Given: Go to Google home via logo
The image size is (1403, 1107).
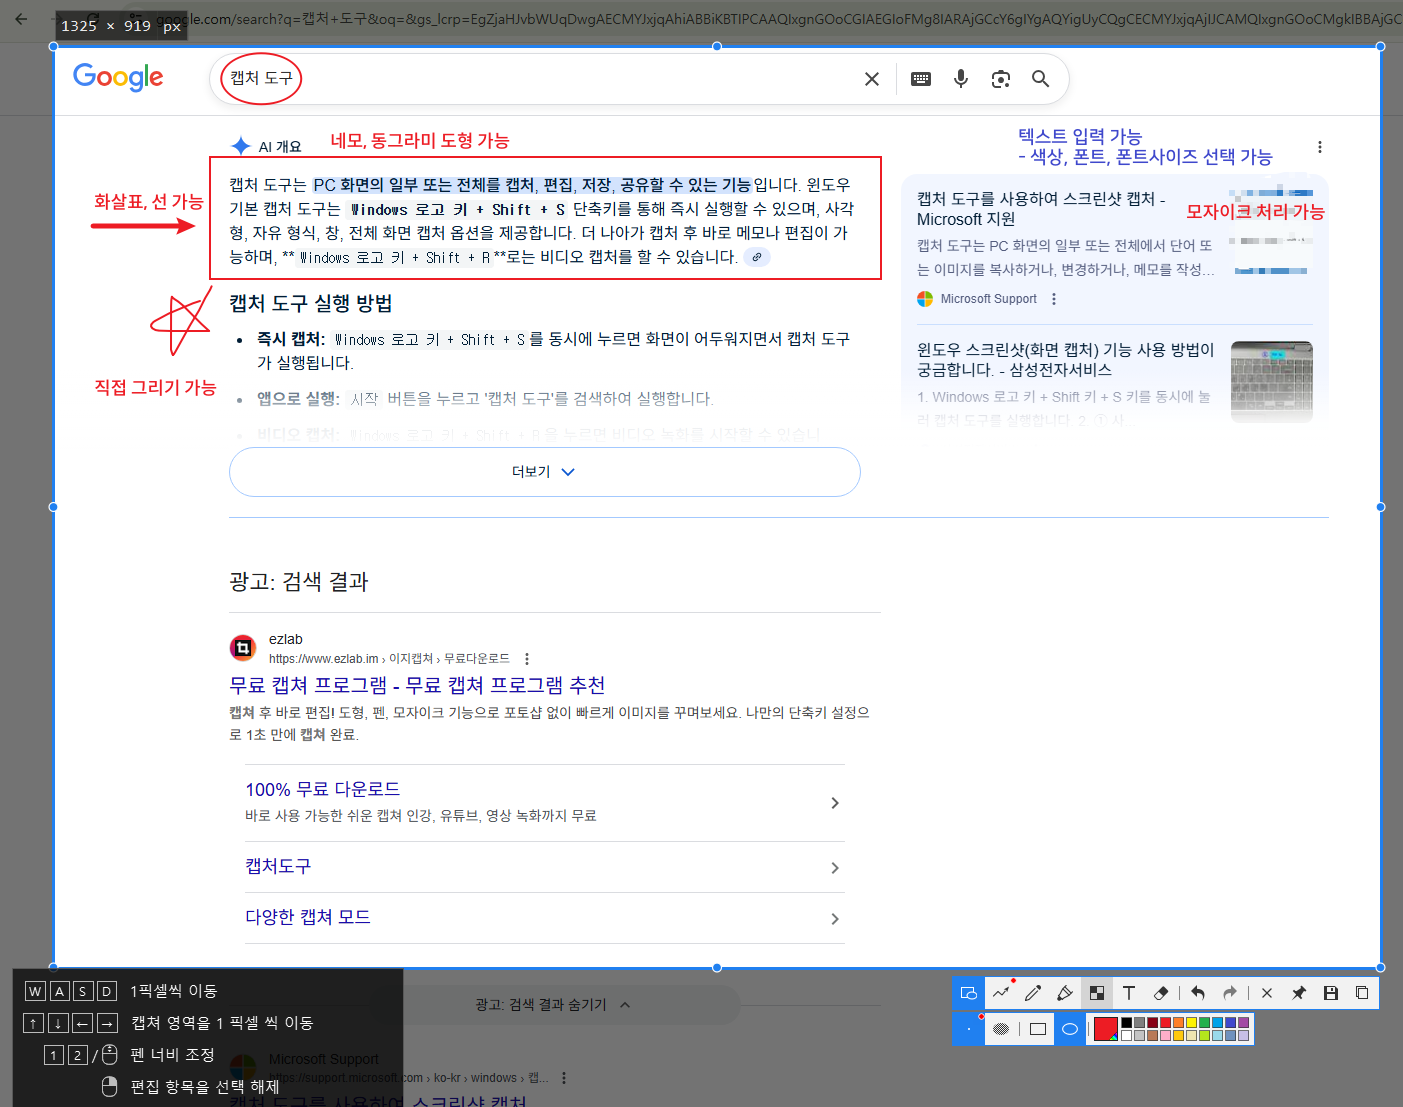Looking at the screenshot, I should click(118, 77).
